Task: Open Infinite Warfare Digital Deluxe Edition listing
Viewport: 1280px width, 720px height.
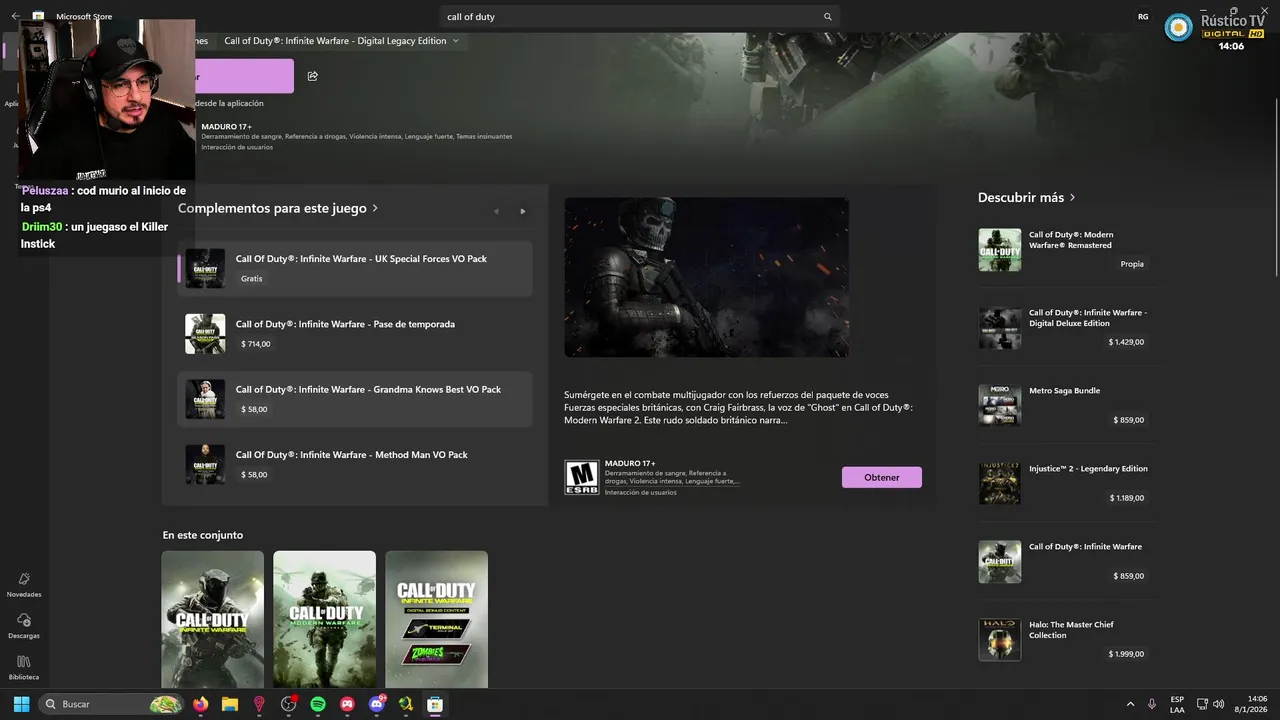Action: click(x=1066, y=327)
